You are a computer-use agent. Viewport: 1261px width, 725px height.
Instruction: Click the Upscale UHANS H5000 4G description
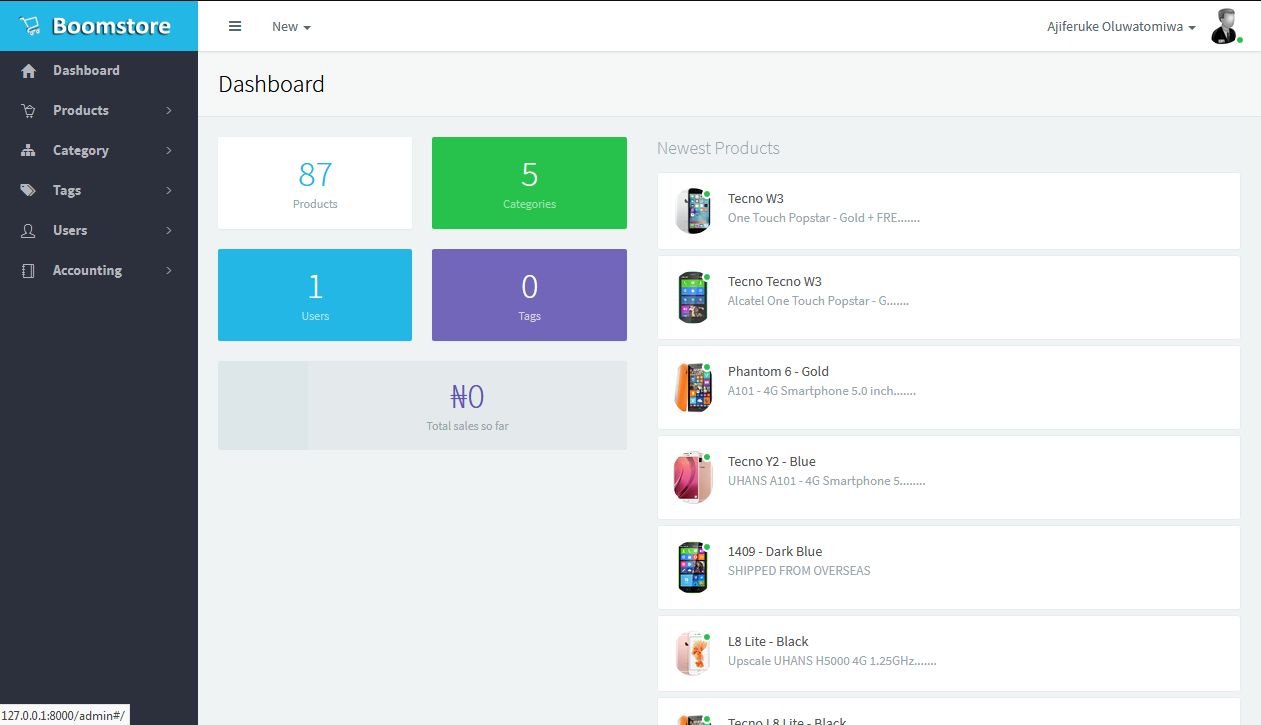tap(832, 661)
